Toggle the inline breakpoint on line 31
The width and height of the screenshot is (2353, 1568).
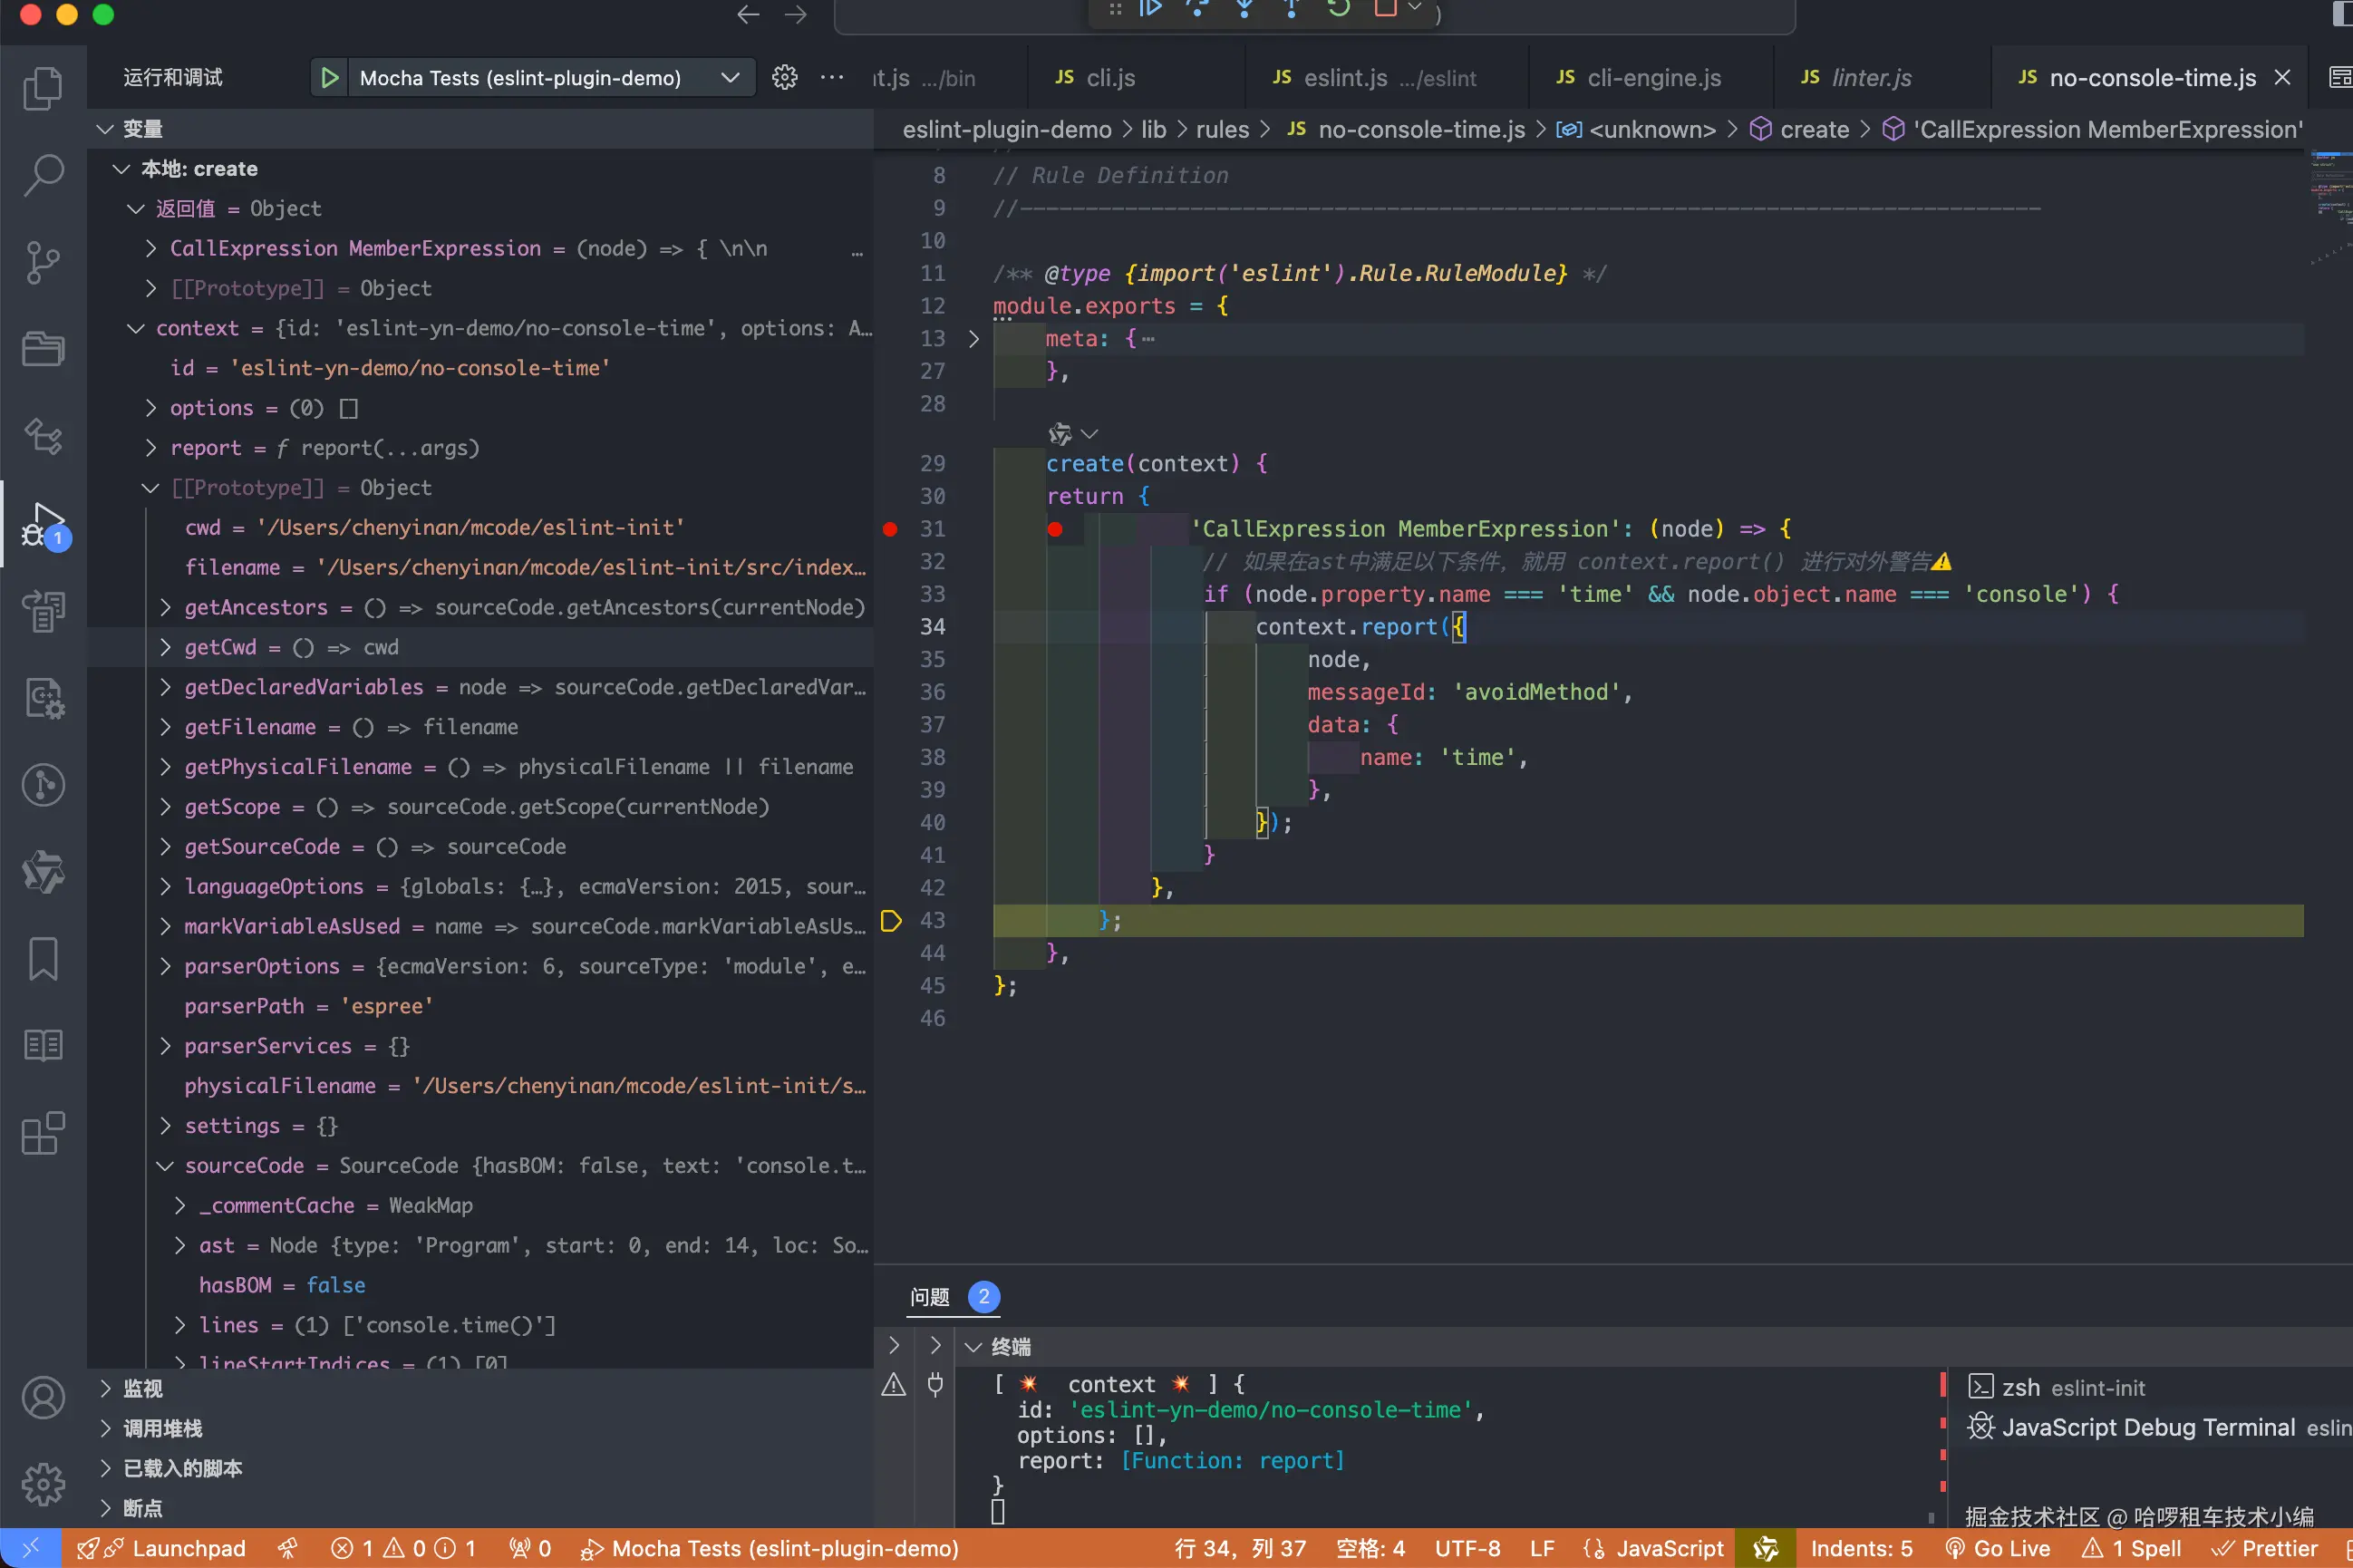click(1055, 529)
